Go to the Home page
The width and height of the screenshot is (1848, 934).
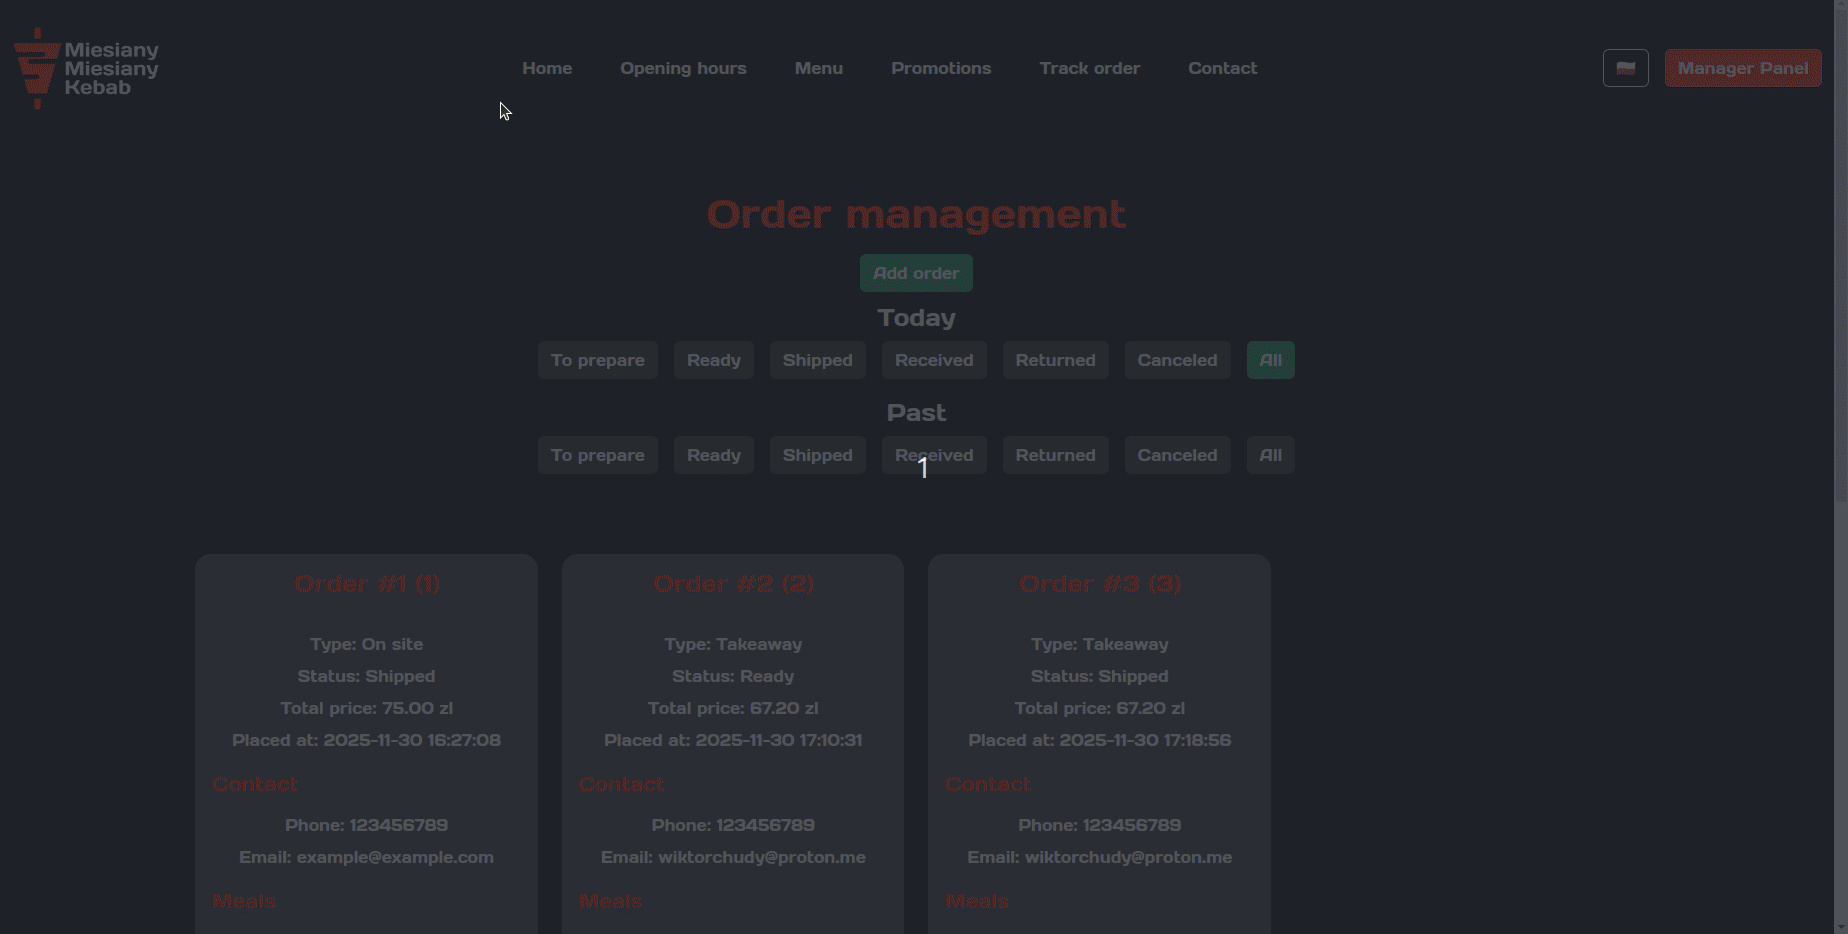(x=547, y=68)
